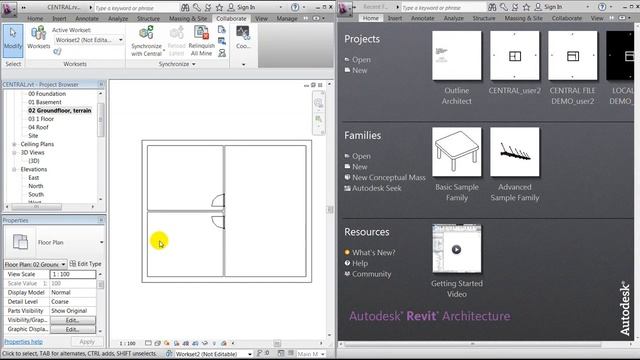The image size is (640, 360).
Task: Click the workset icon in the status bar
Action: 169,353
